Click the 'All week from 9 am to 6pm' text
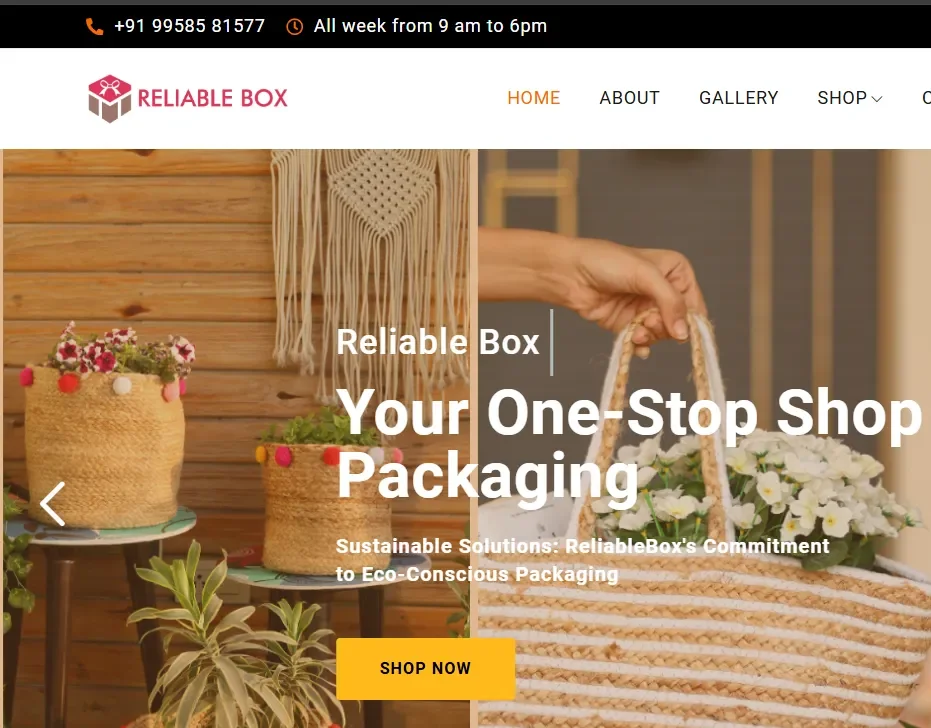Viewport: 931px width, 728px height. tap(430, 26)
